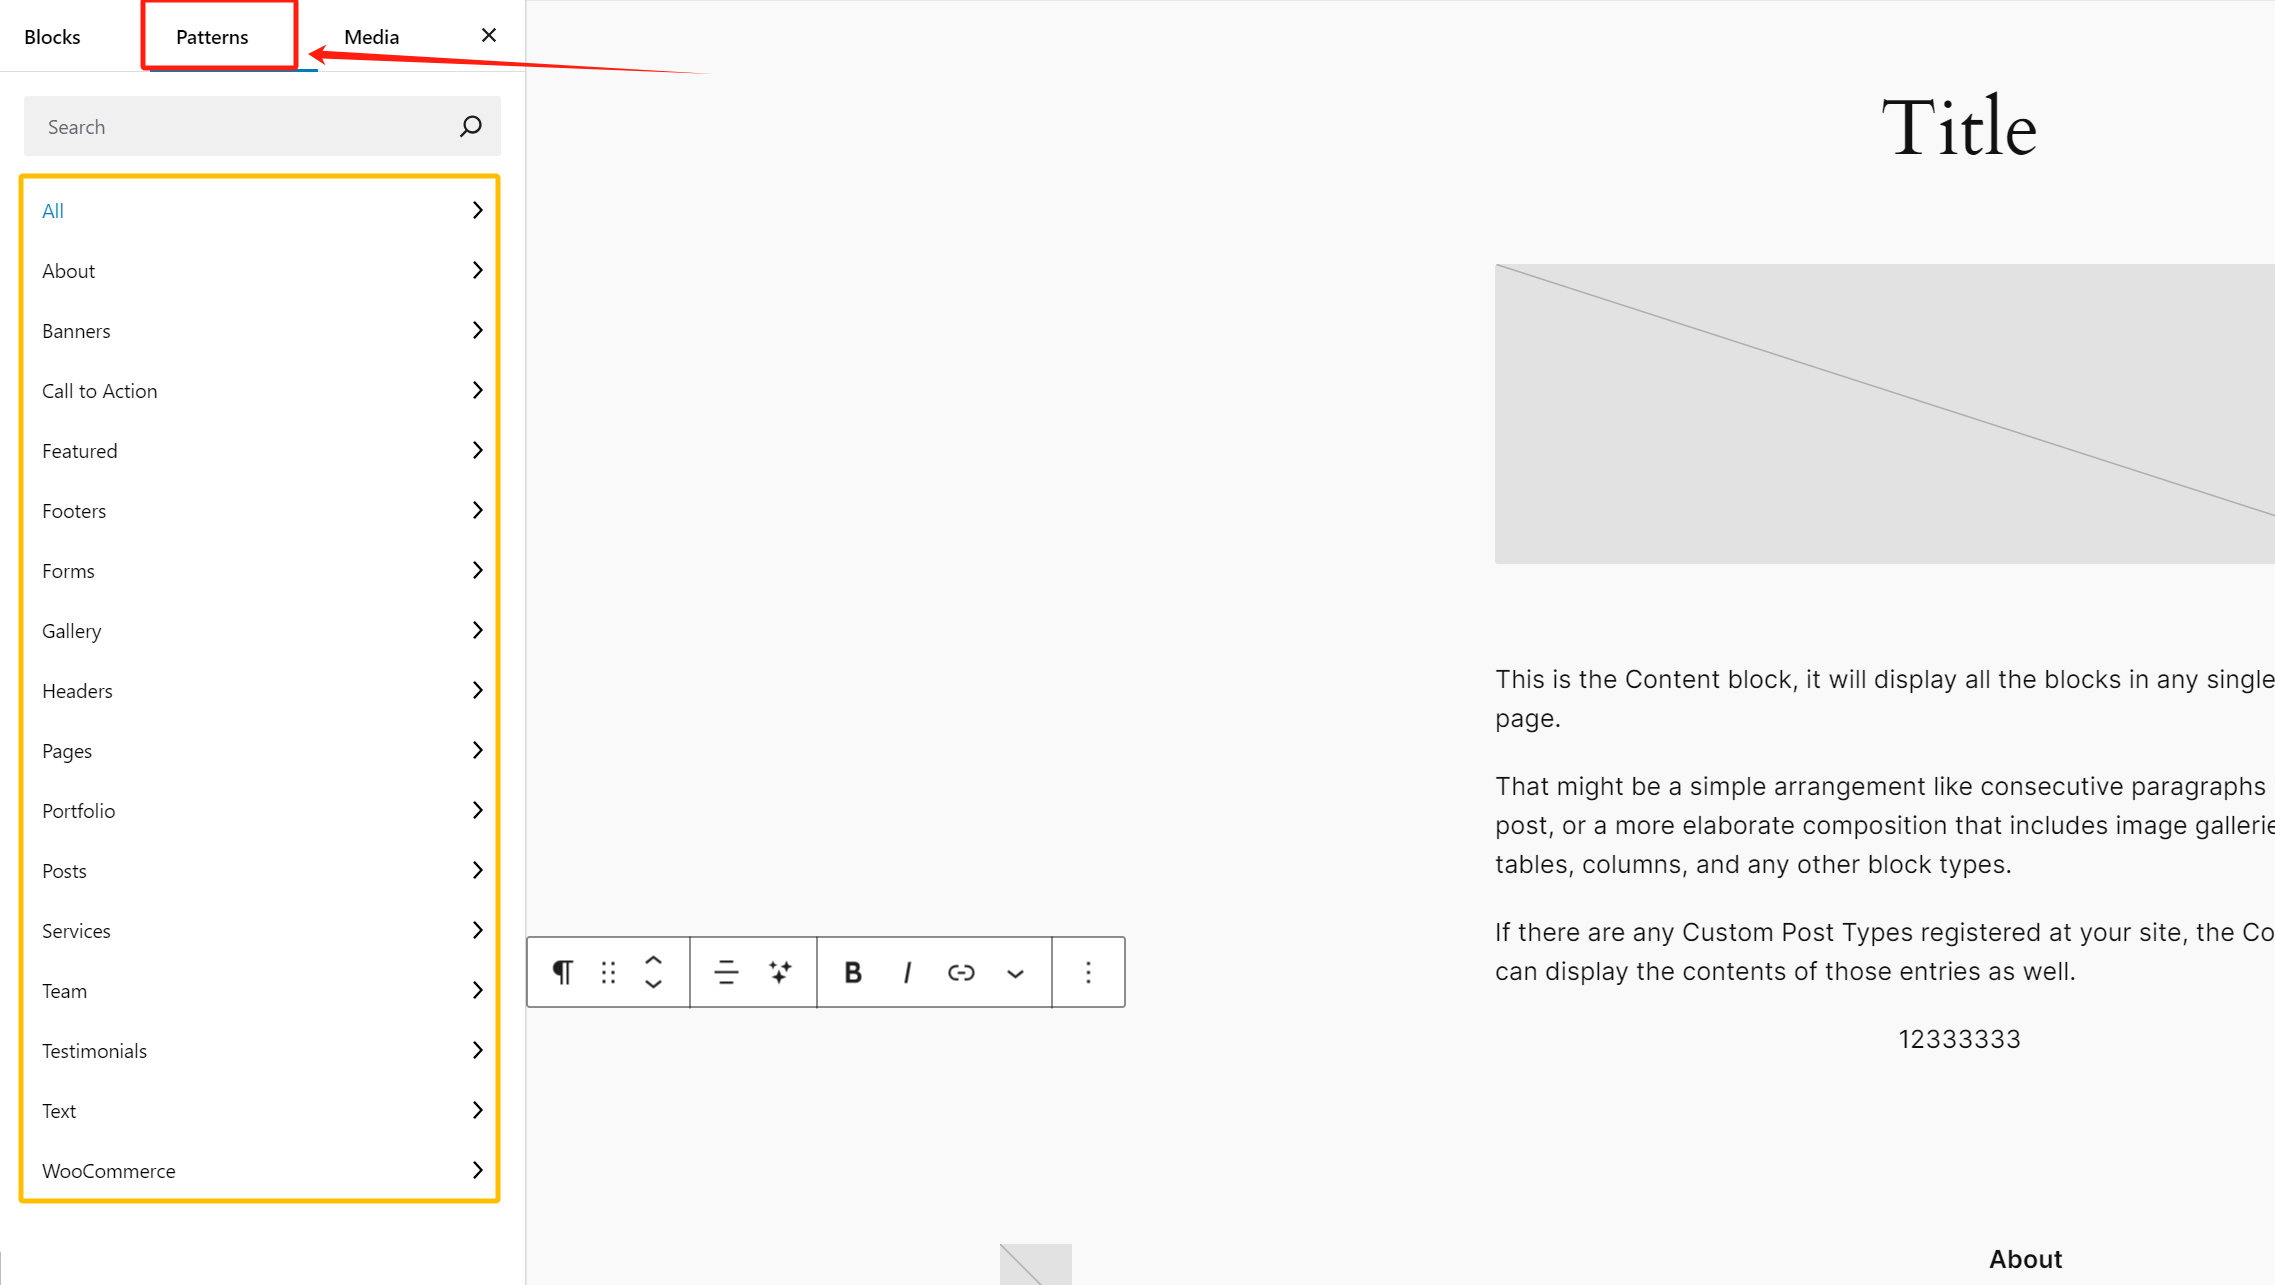Insert a link with link icon

pyautogui.click(x=961, y=972)
